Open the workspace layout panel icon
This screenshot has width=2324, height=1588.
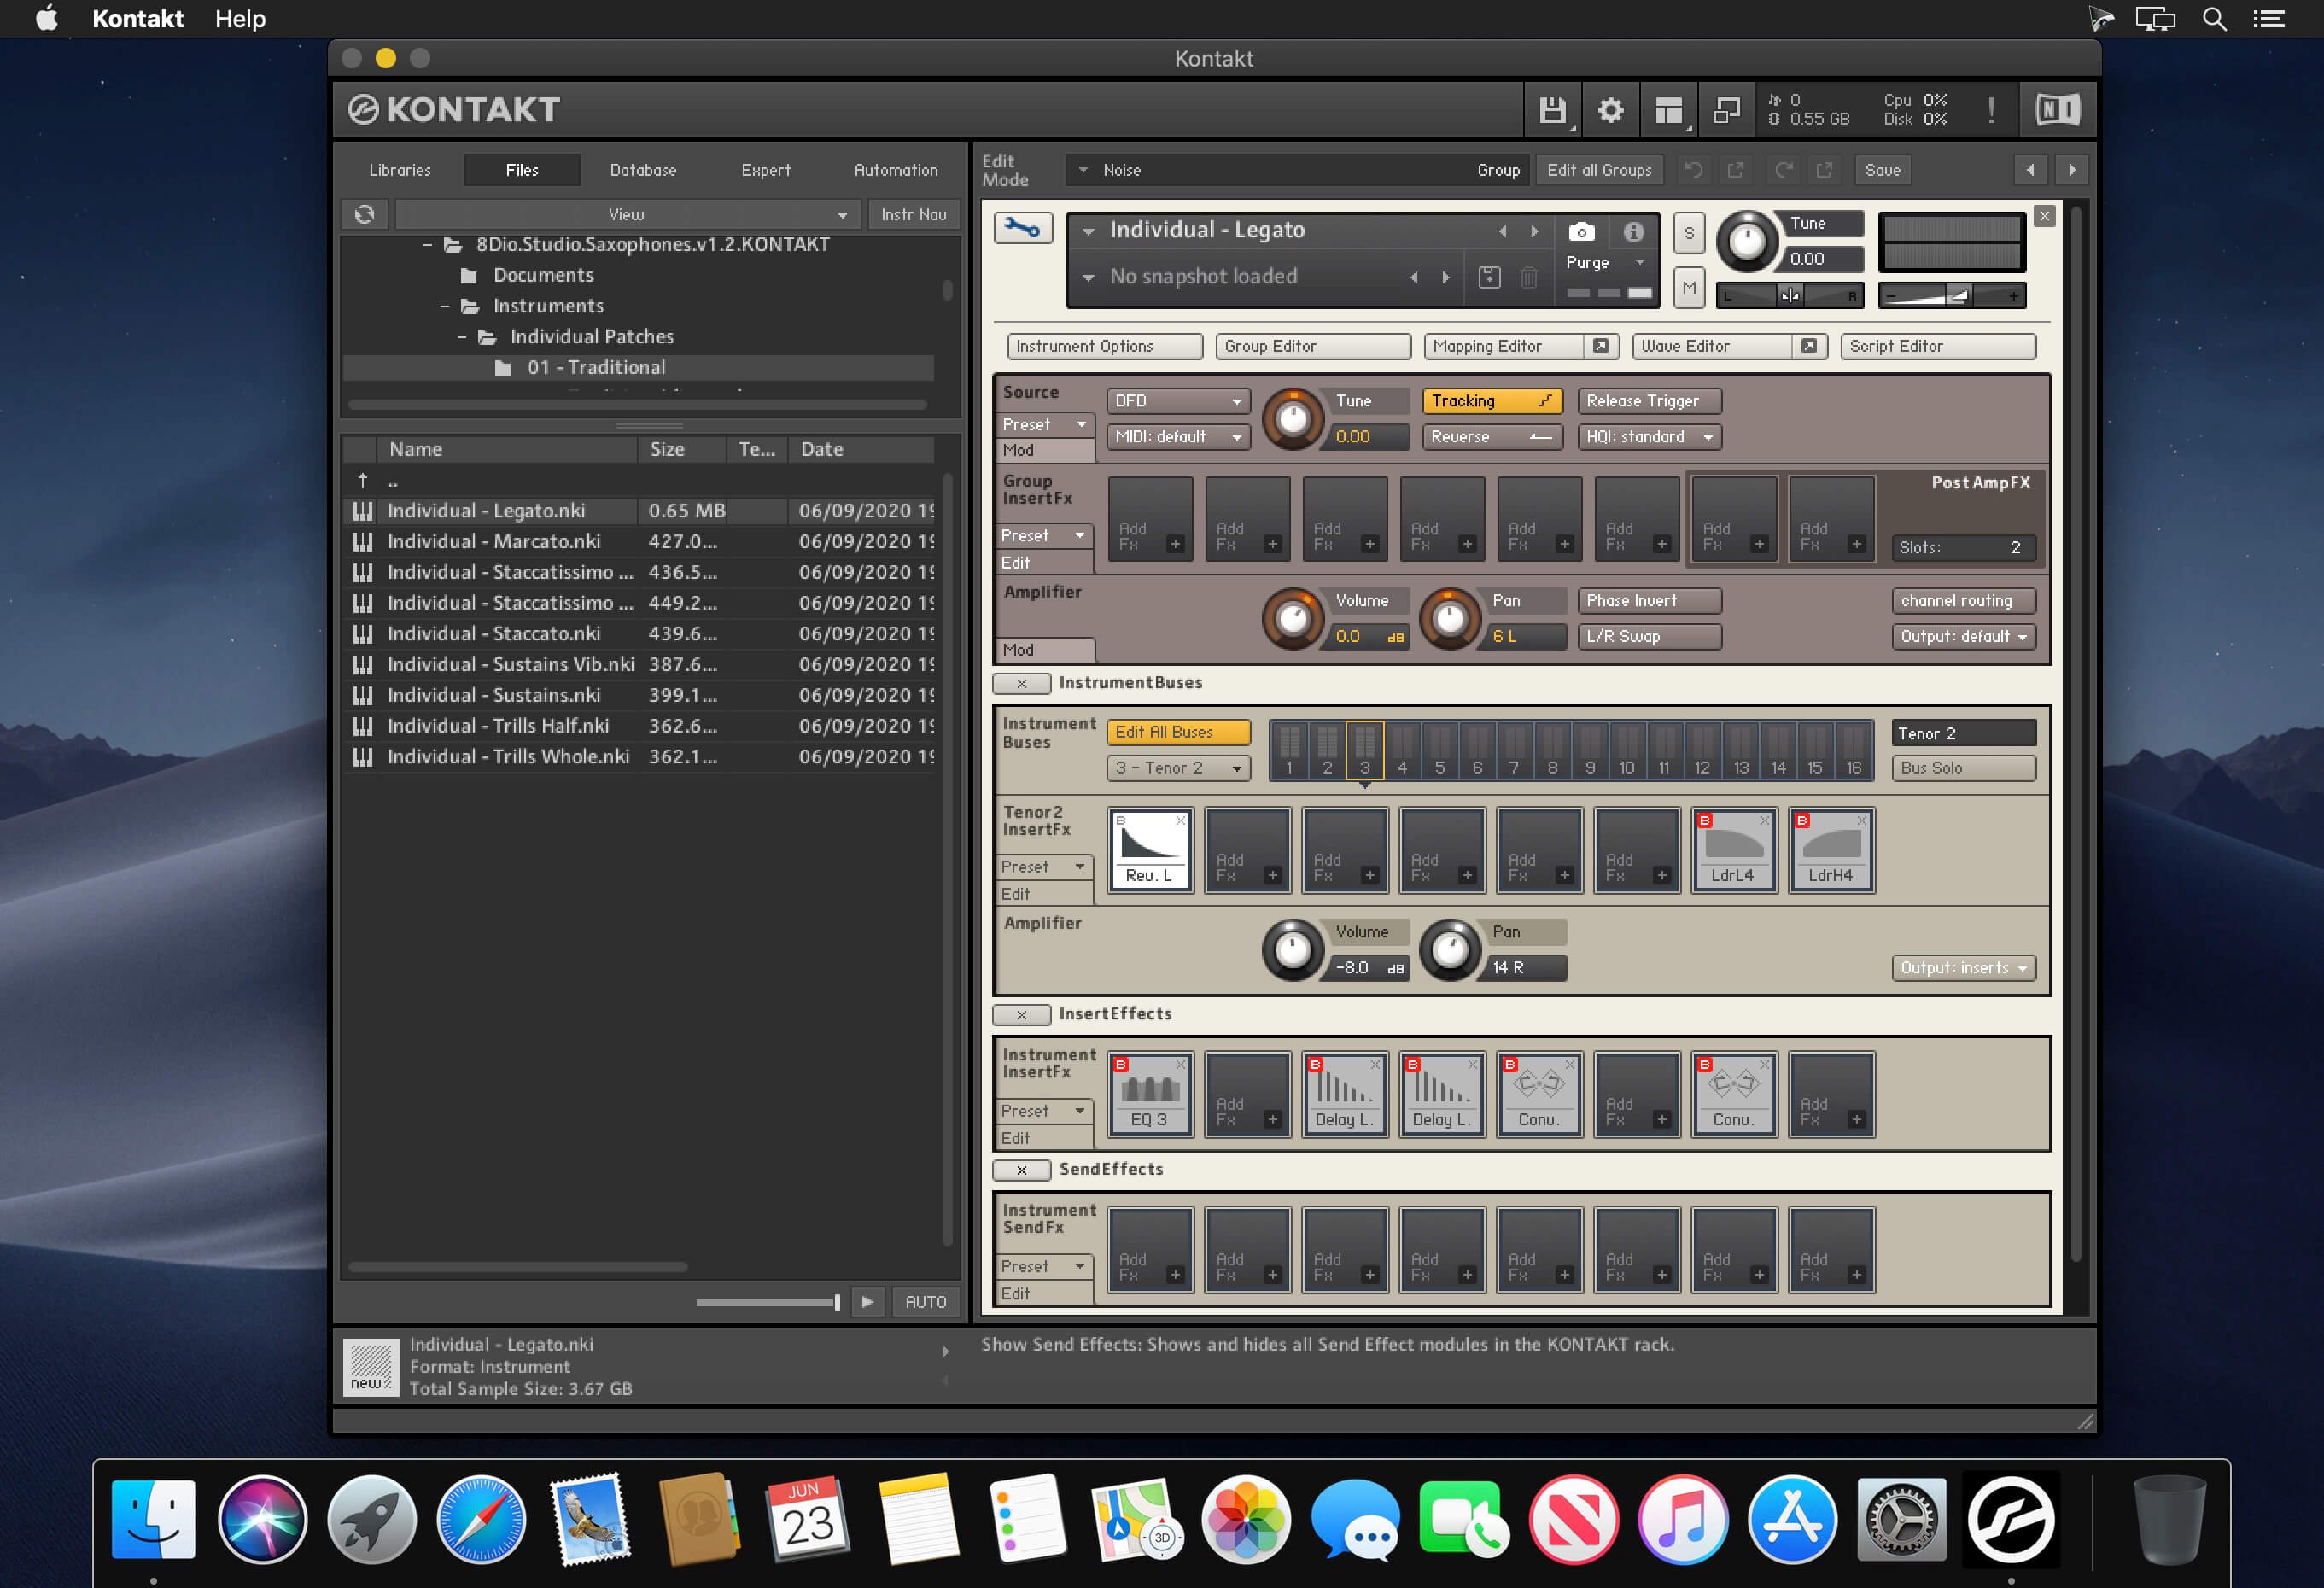pyautogui.click(x=1668, y=110)
